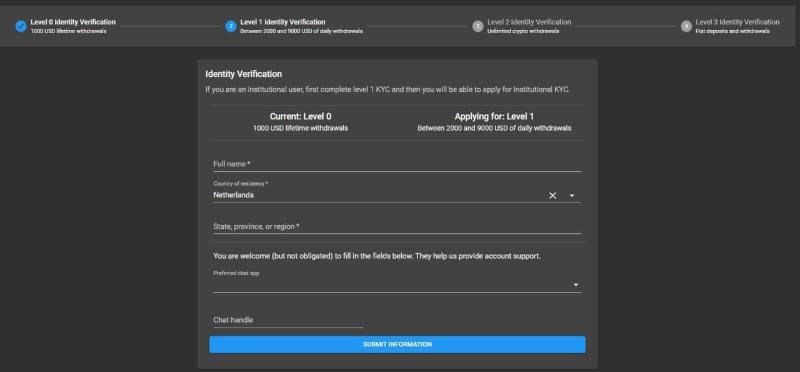Click the 'Identity Verification' form title
The image size is (800, 372).
click(243, 74)
